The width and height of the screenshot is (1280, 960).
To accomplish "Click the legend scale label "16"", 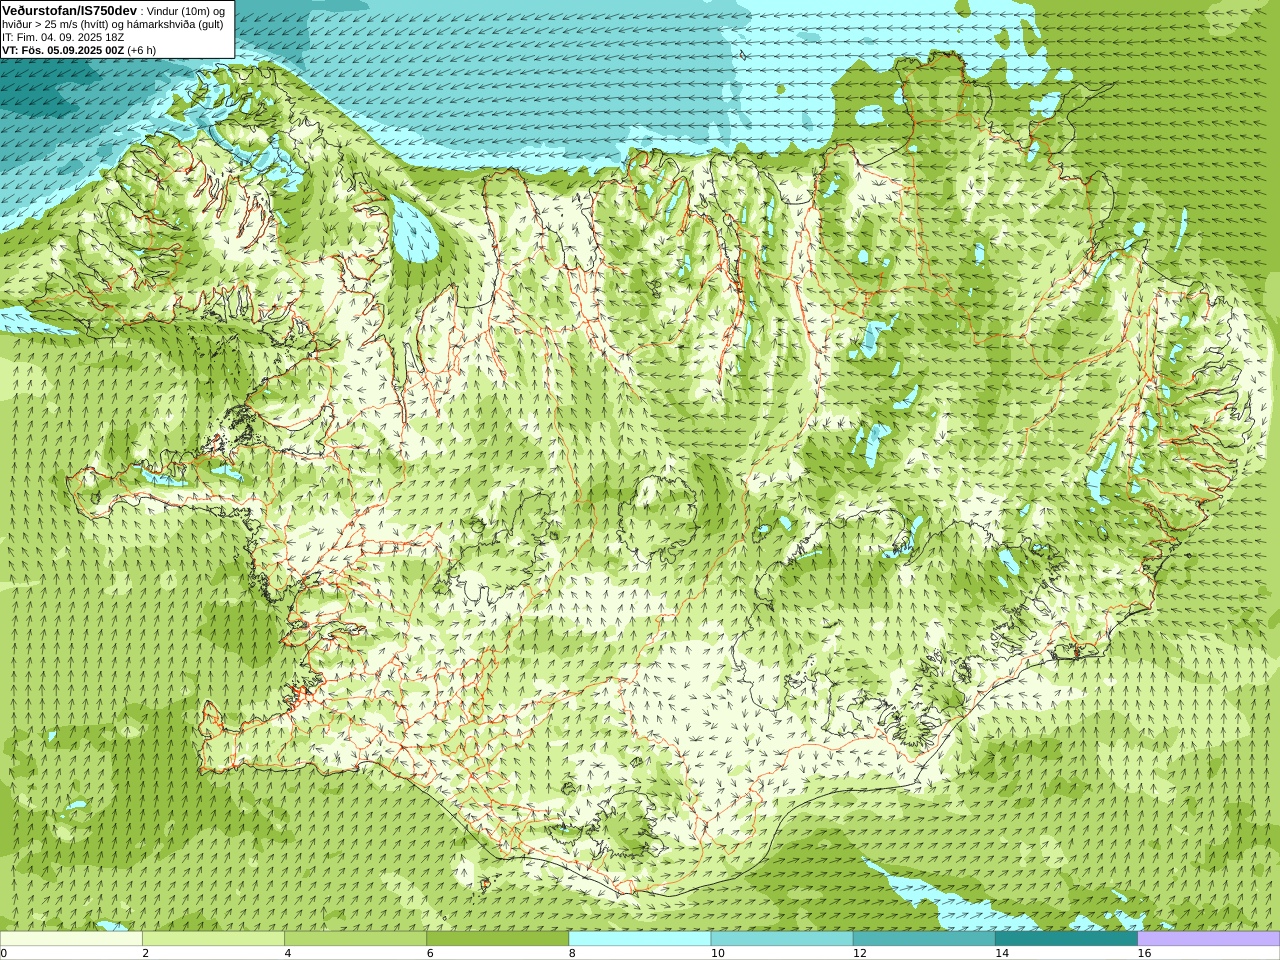I will 1144,953.
